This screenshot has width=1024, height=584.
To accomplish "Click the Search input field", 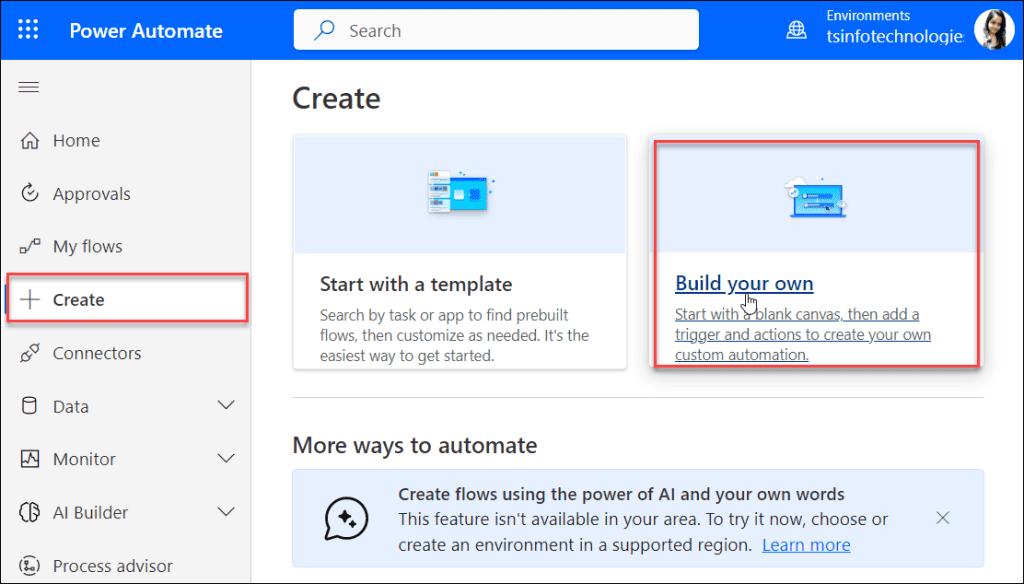I will point(496,29).
